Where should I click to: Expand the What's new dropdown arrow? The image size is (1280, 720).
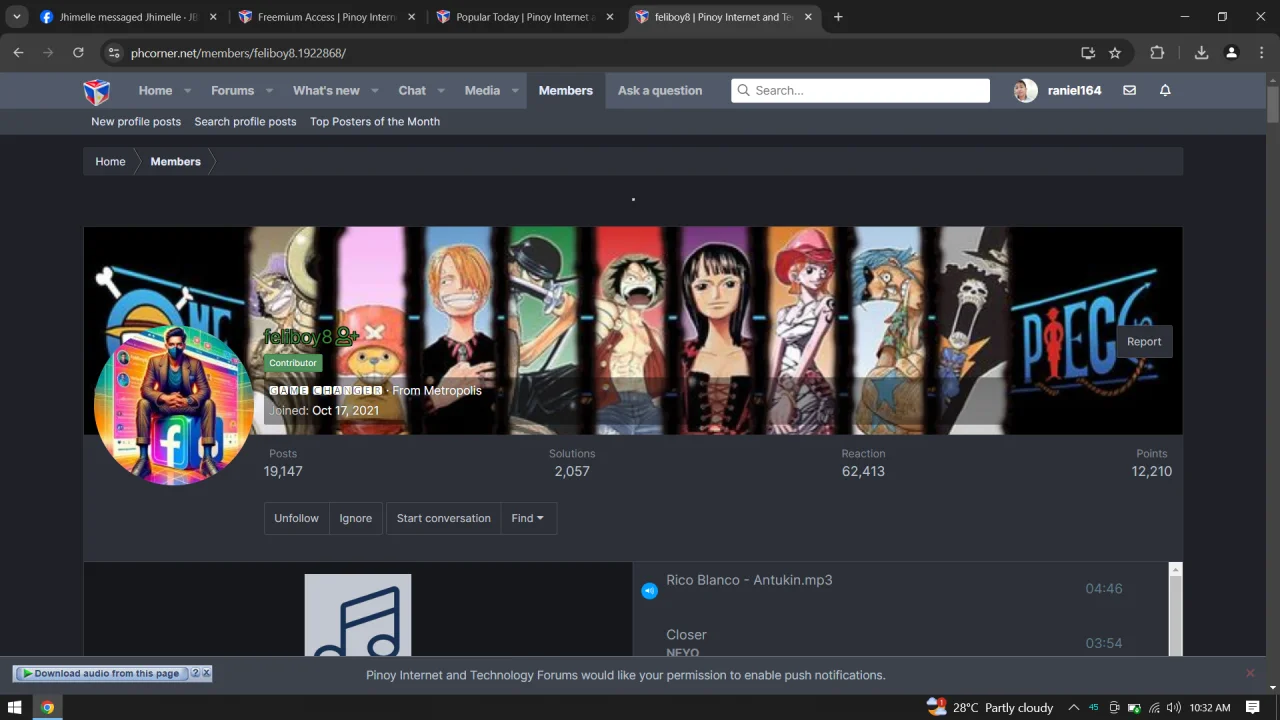coord(375,91)
